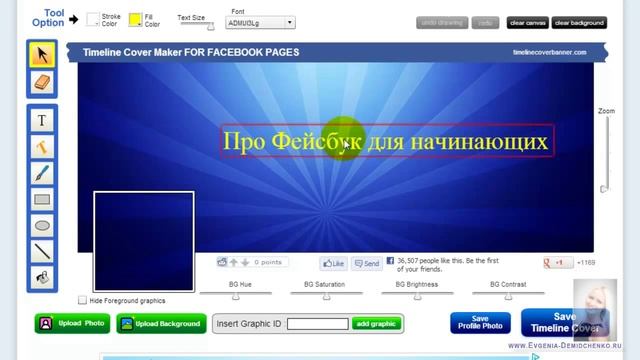Click the profile photo placeholder square
Viewport: 640px width, 360px height.
144,241
